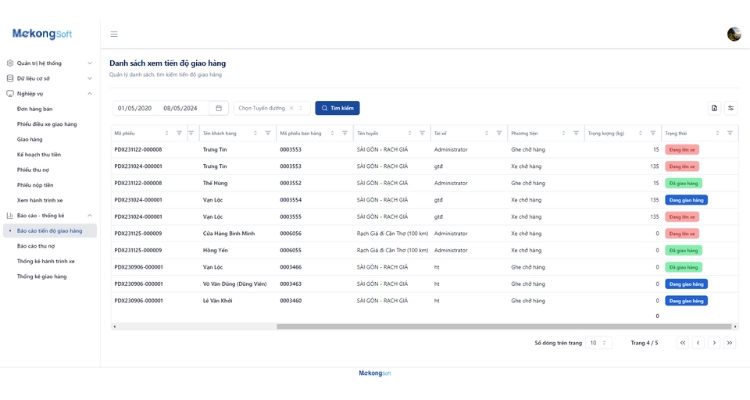Click the Tìm kiếm search button
The width and height of the screenshot is (750, 400).
pyautogui.click(x=337, y=108)
